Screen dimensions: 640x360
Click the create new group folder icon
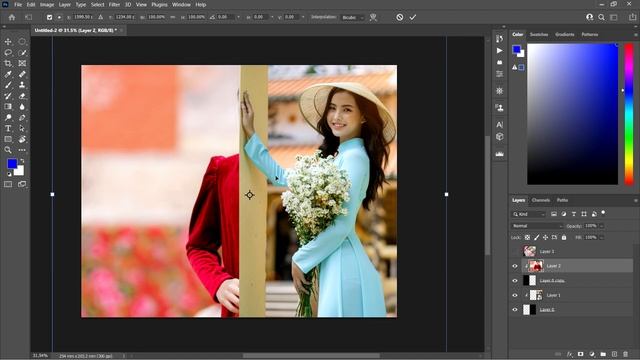[x=603, y=354]
